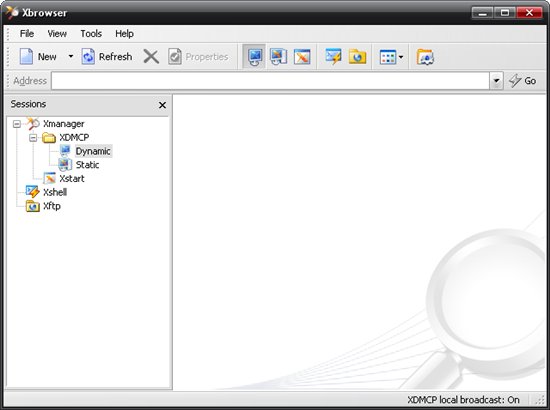Image resolution: width=550 pixels, height=410 pixels.
Task: Select the Dynamic tree item
Action: (93, 151)
